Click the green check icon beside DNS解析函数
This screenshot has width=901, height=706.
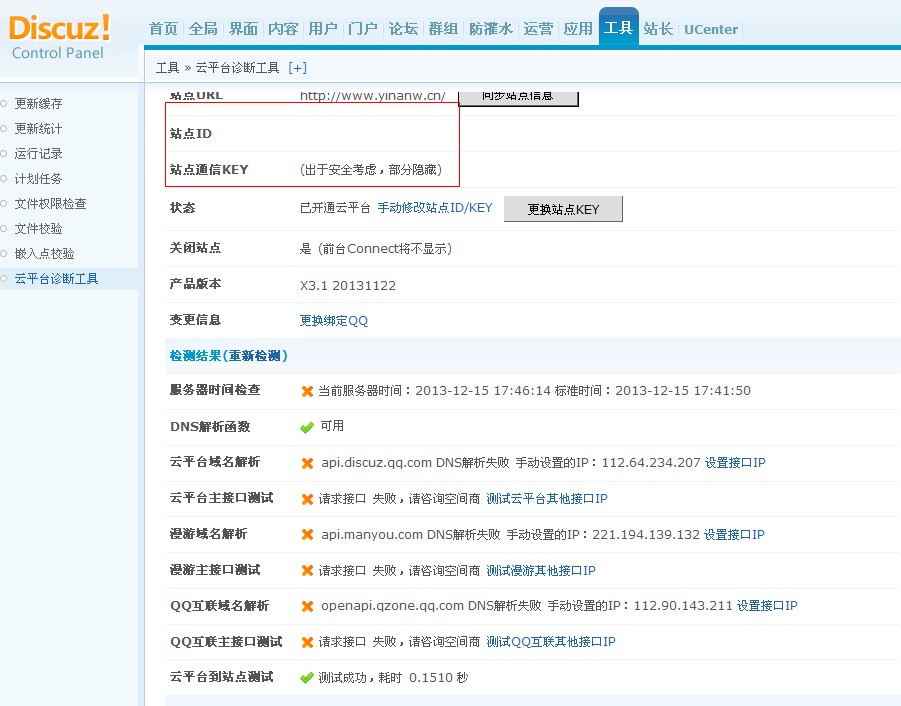(x=307, y=427)
